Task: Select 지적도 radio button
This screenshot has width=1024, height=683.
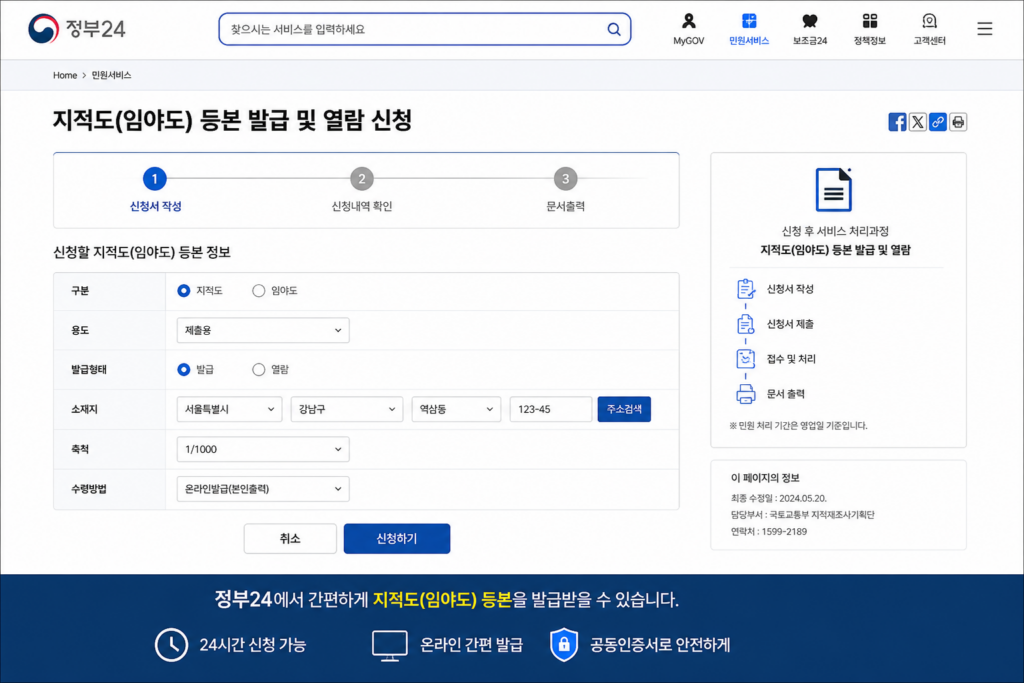Action: (184, 291)
